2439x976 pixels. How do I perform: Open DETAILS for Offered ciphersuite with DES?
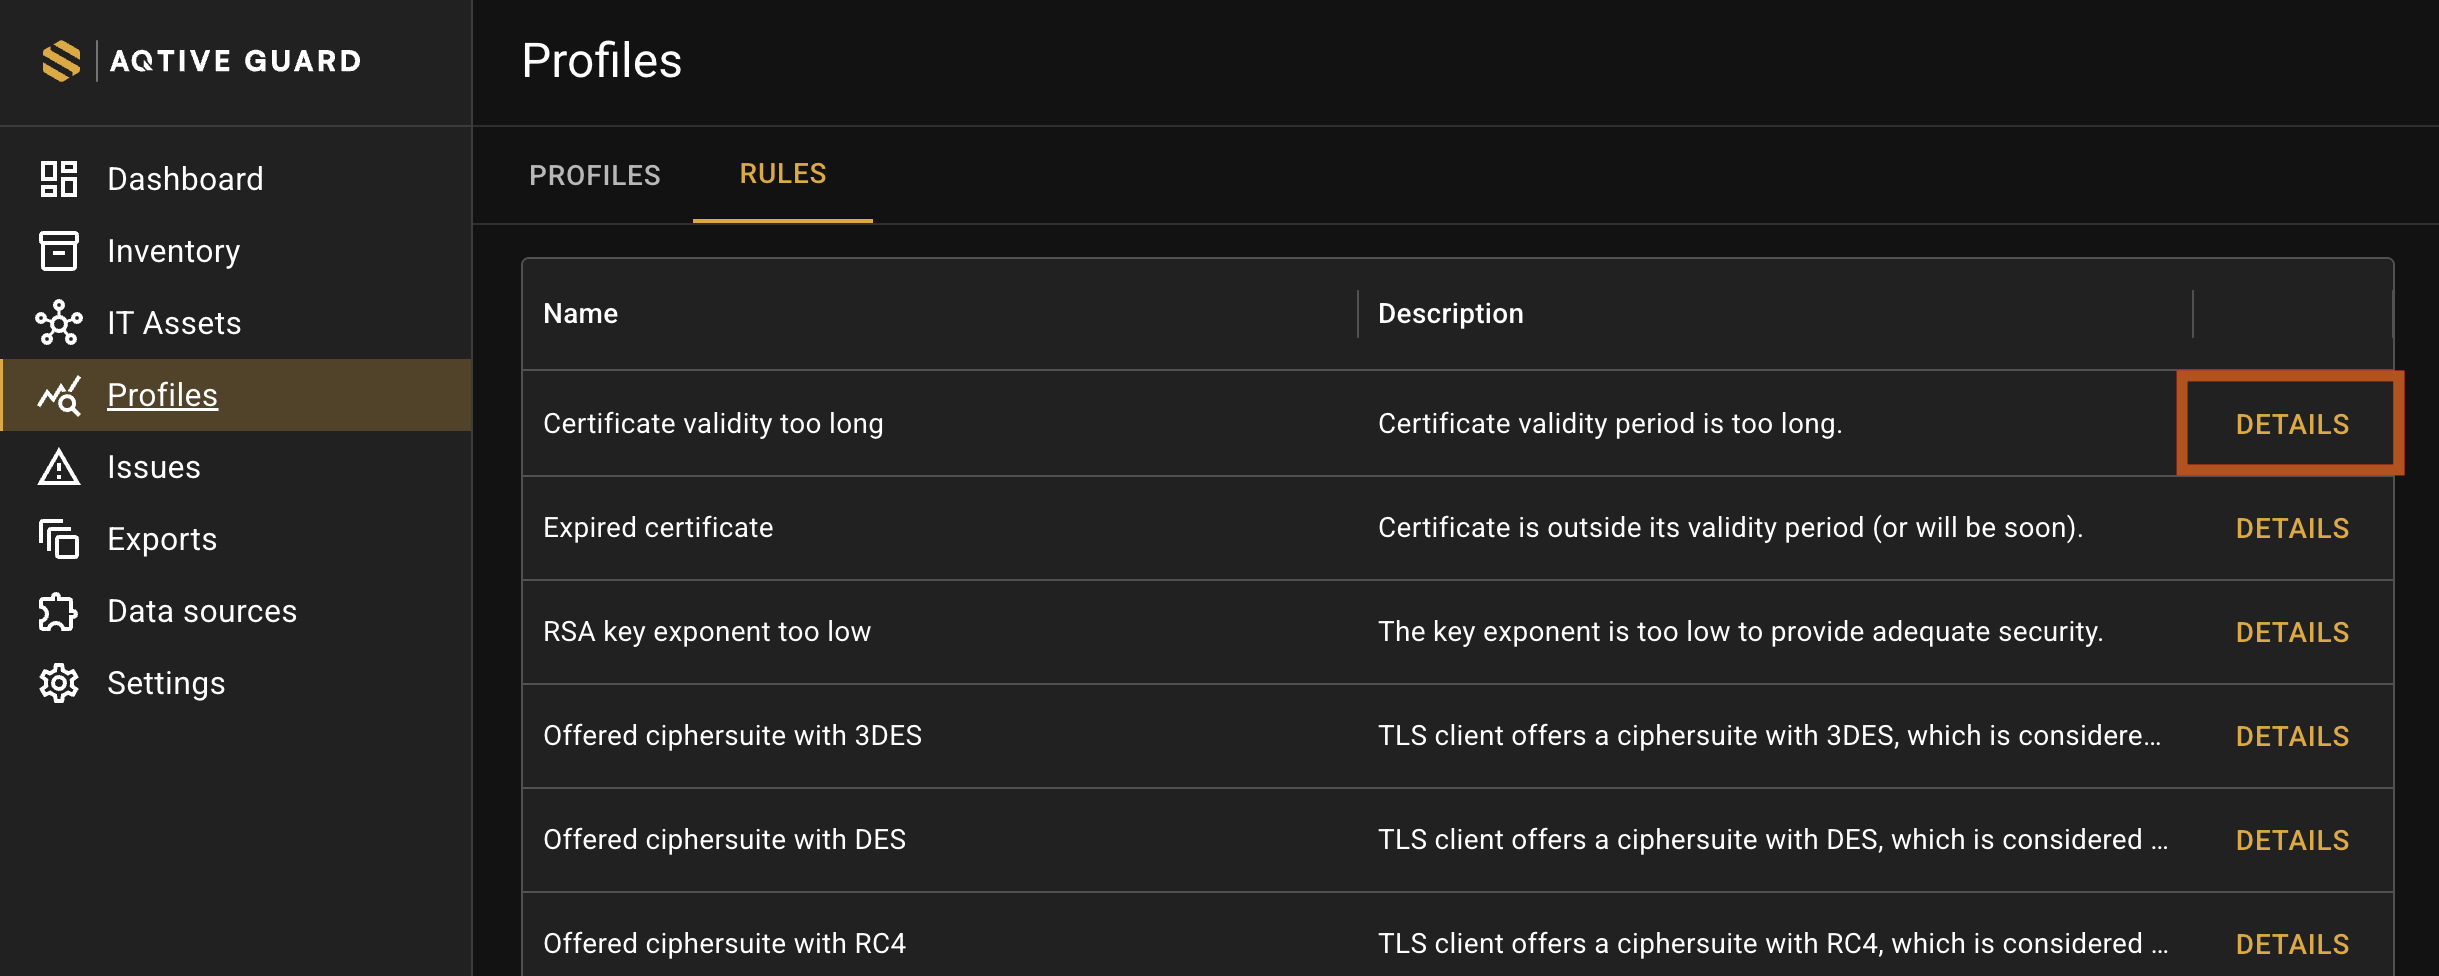pyautogui.click(x=2292, y=840)
